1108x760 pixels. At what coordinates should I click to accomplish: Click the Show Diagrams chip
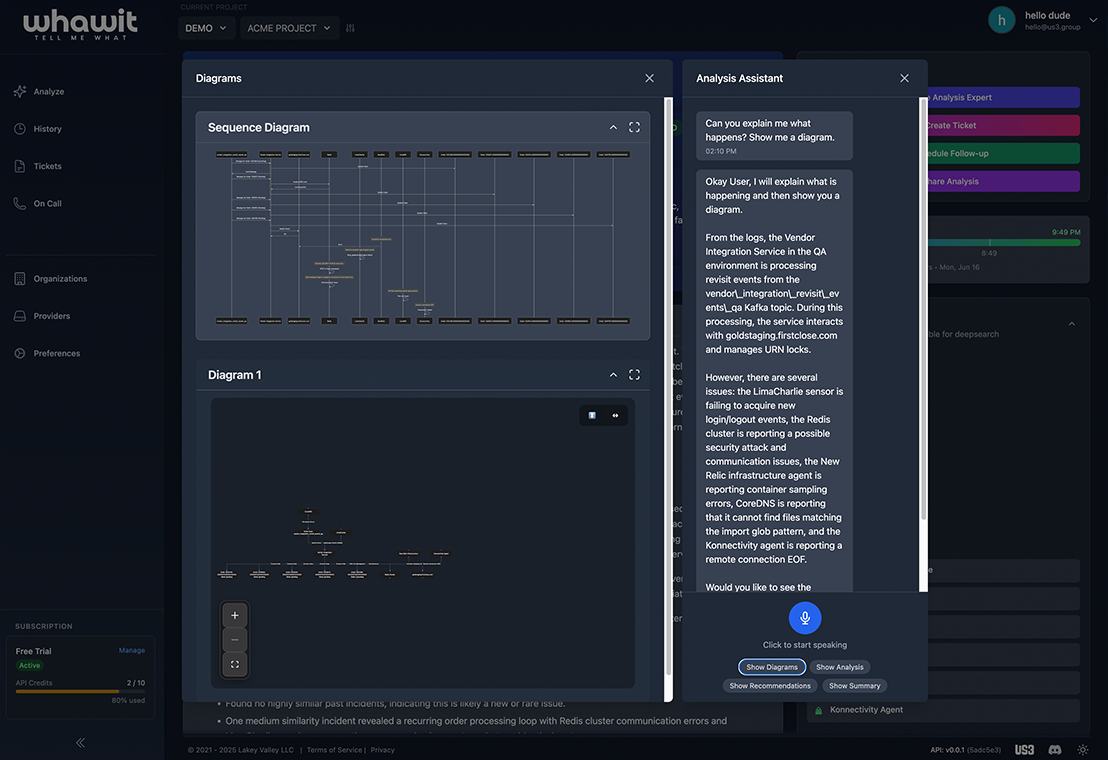(x=772, y=667)
